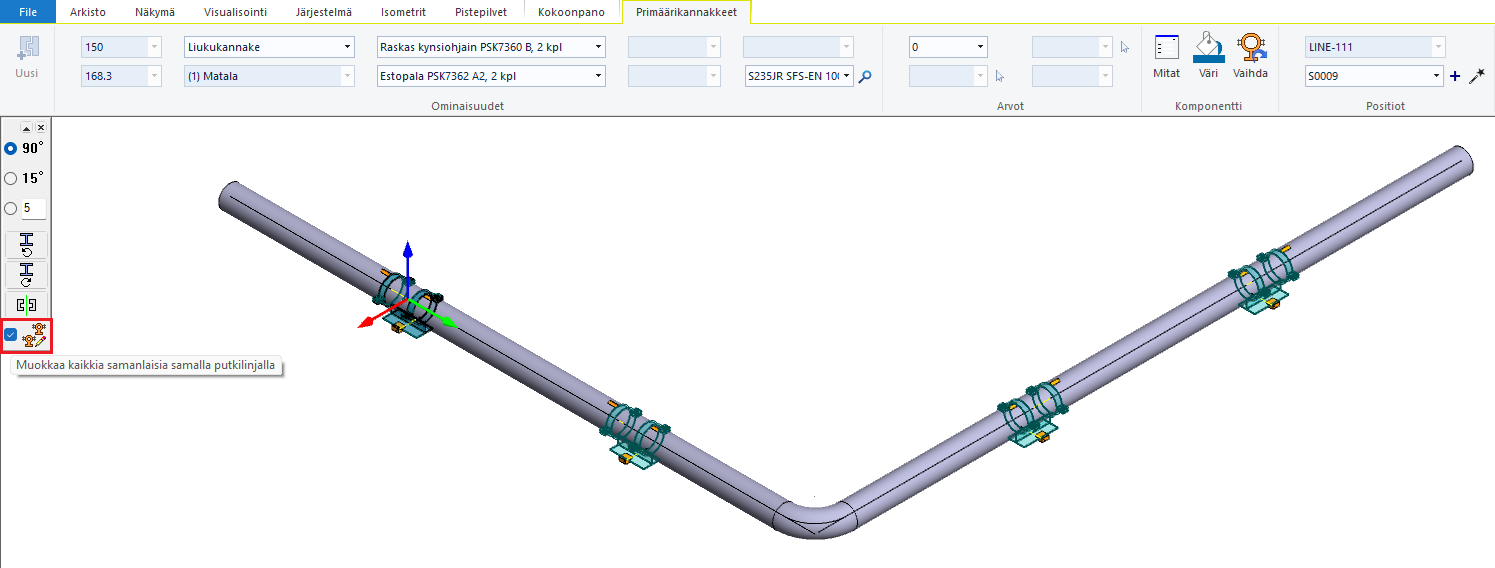Click the magic wand icon in Positiot
The image size is (1495, 568).
[x=1476, y=76]
